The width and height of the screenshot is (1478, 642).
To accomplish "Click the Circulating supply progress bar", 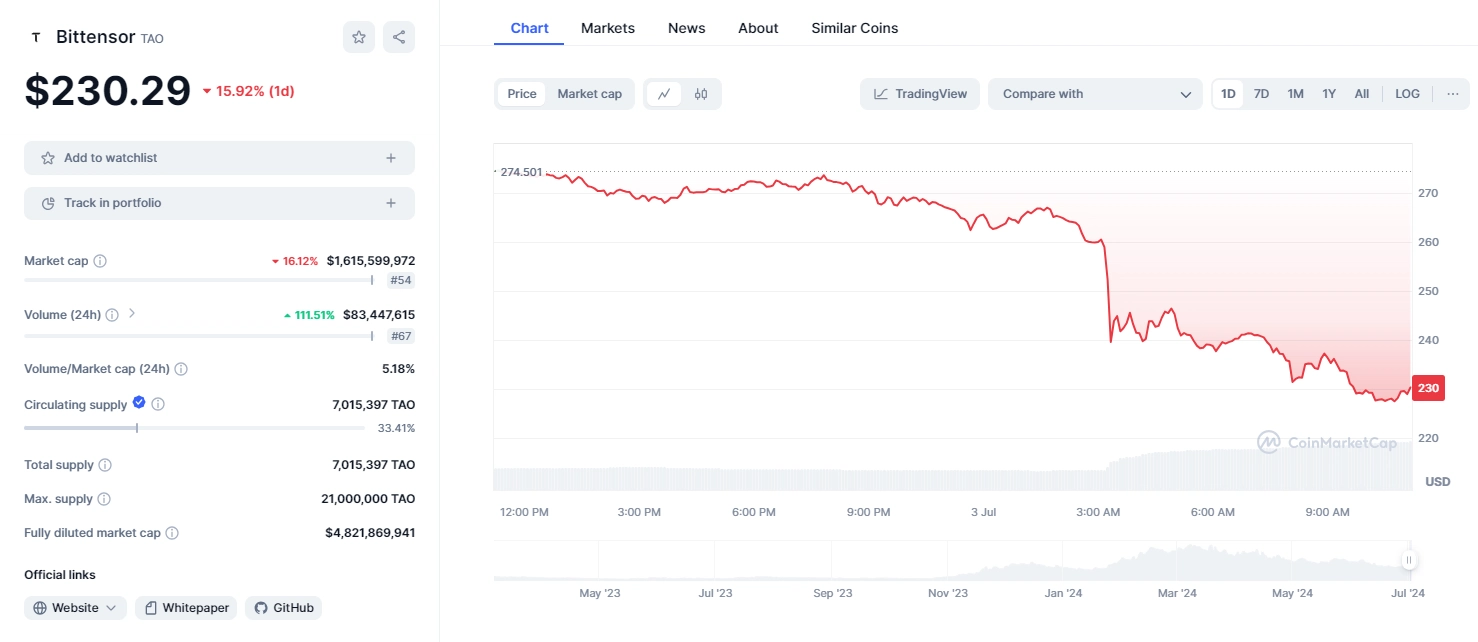I will [x=194, y=428].
